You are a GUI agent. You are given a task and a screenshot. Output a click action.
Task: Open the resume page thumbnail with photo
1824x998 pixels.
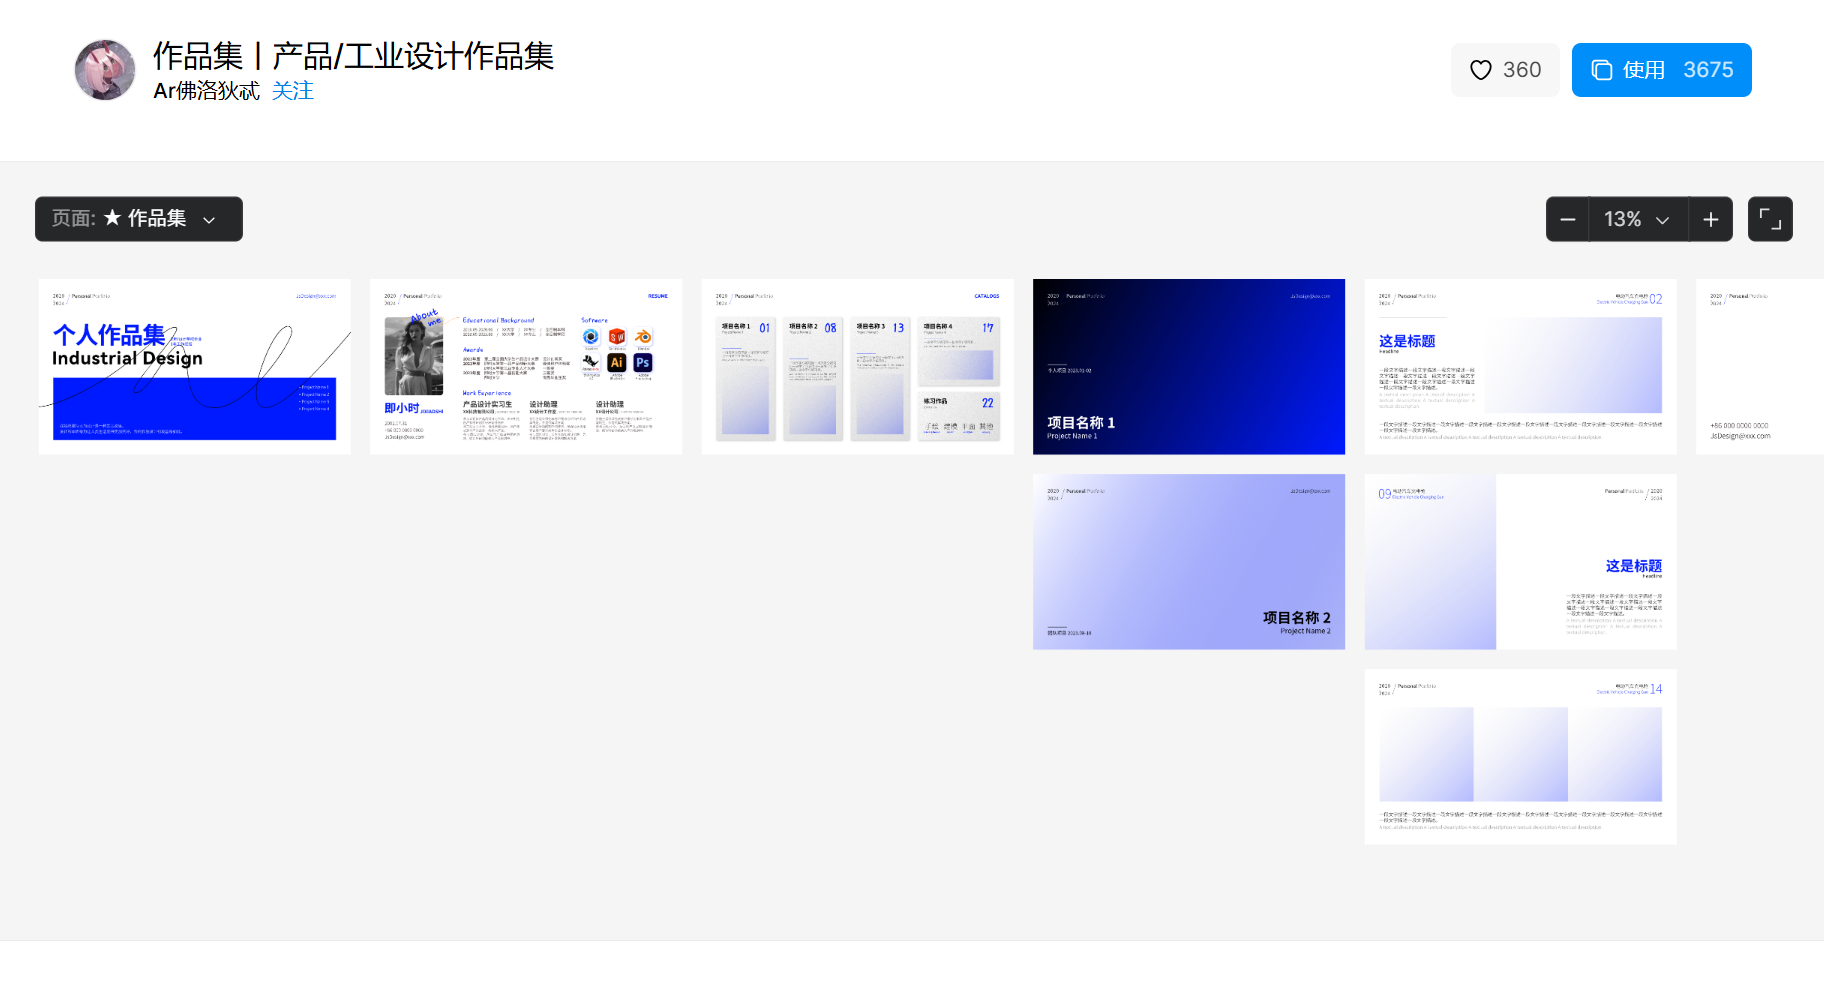point(526,367)
